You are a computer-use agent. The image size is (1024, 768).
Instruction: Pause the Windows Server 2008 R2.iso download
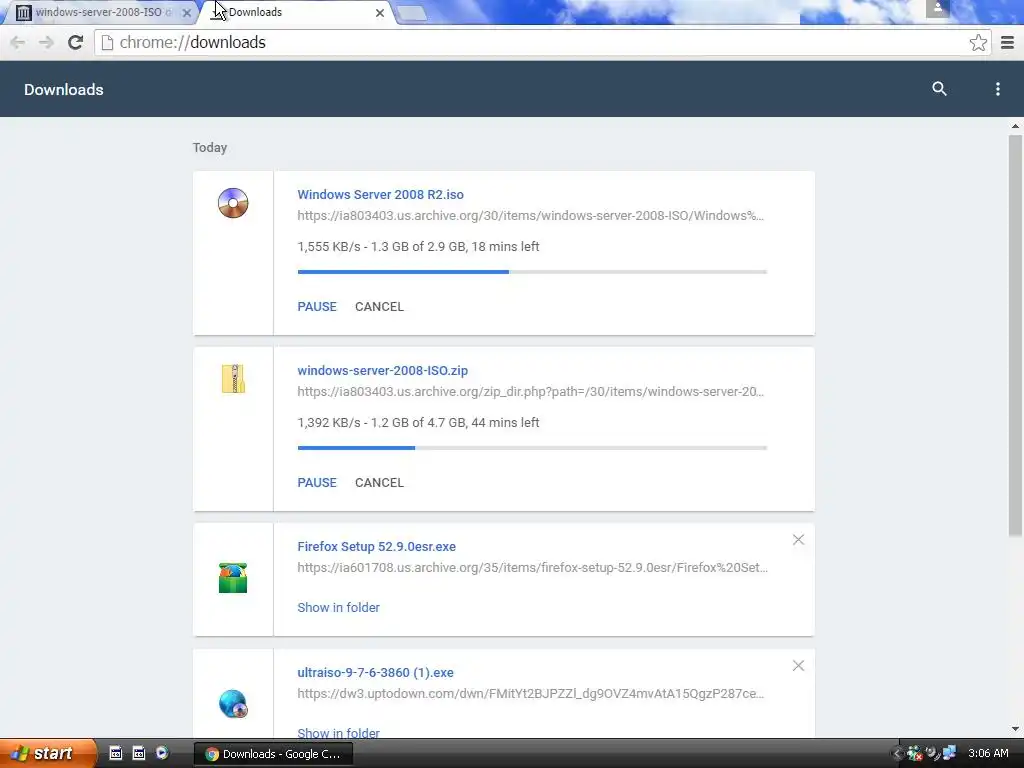point(317,306)
